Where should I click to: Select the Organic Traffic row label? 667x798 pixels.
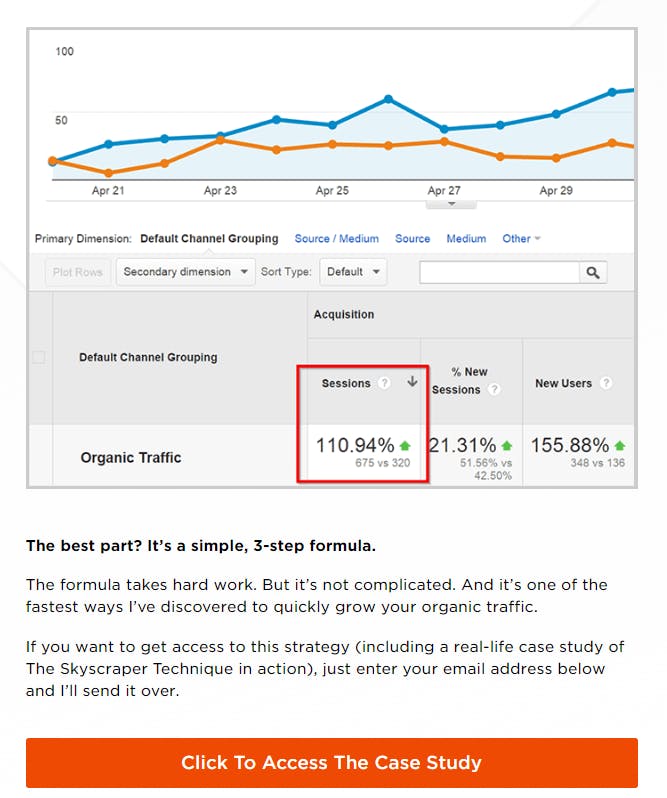(x=131, y=458)
